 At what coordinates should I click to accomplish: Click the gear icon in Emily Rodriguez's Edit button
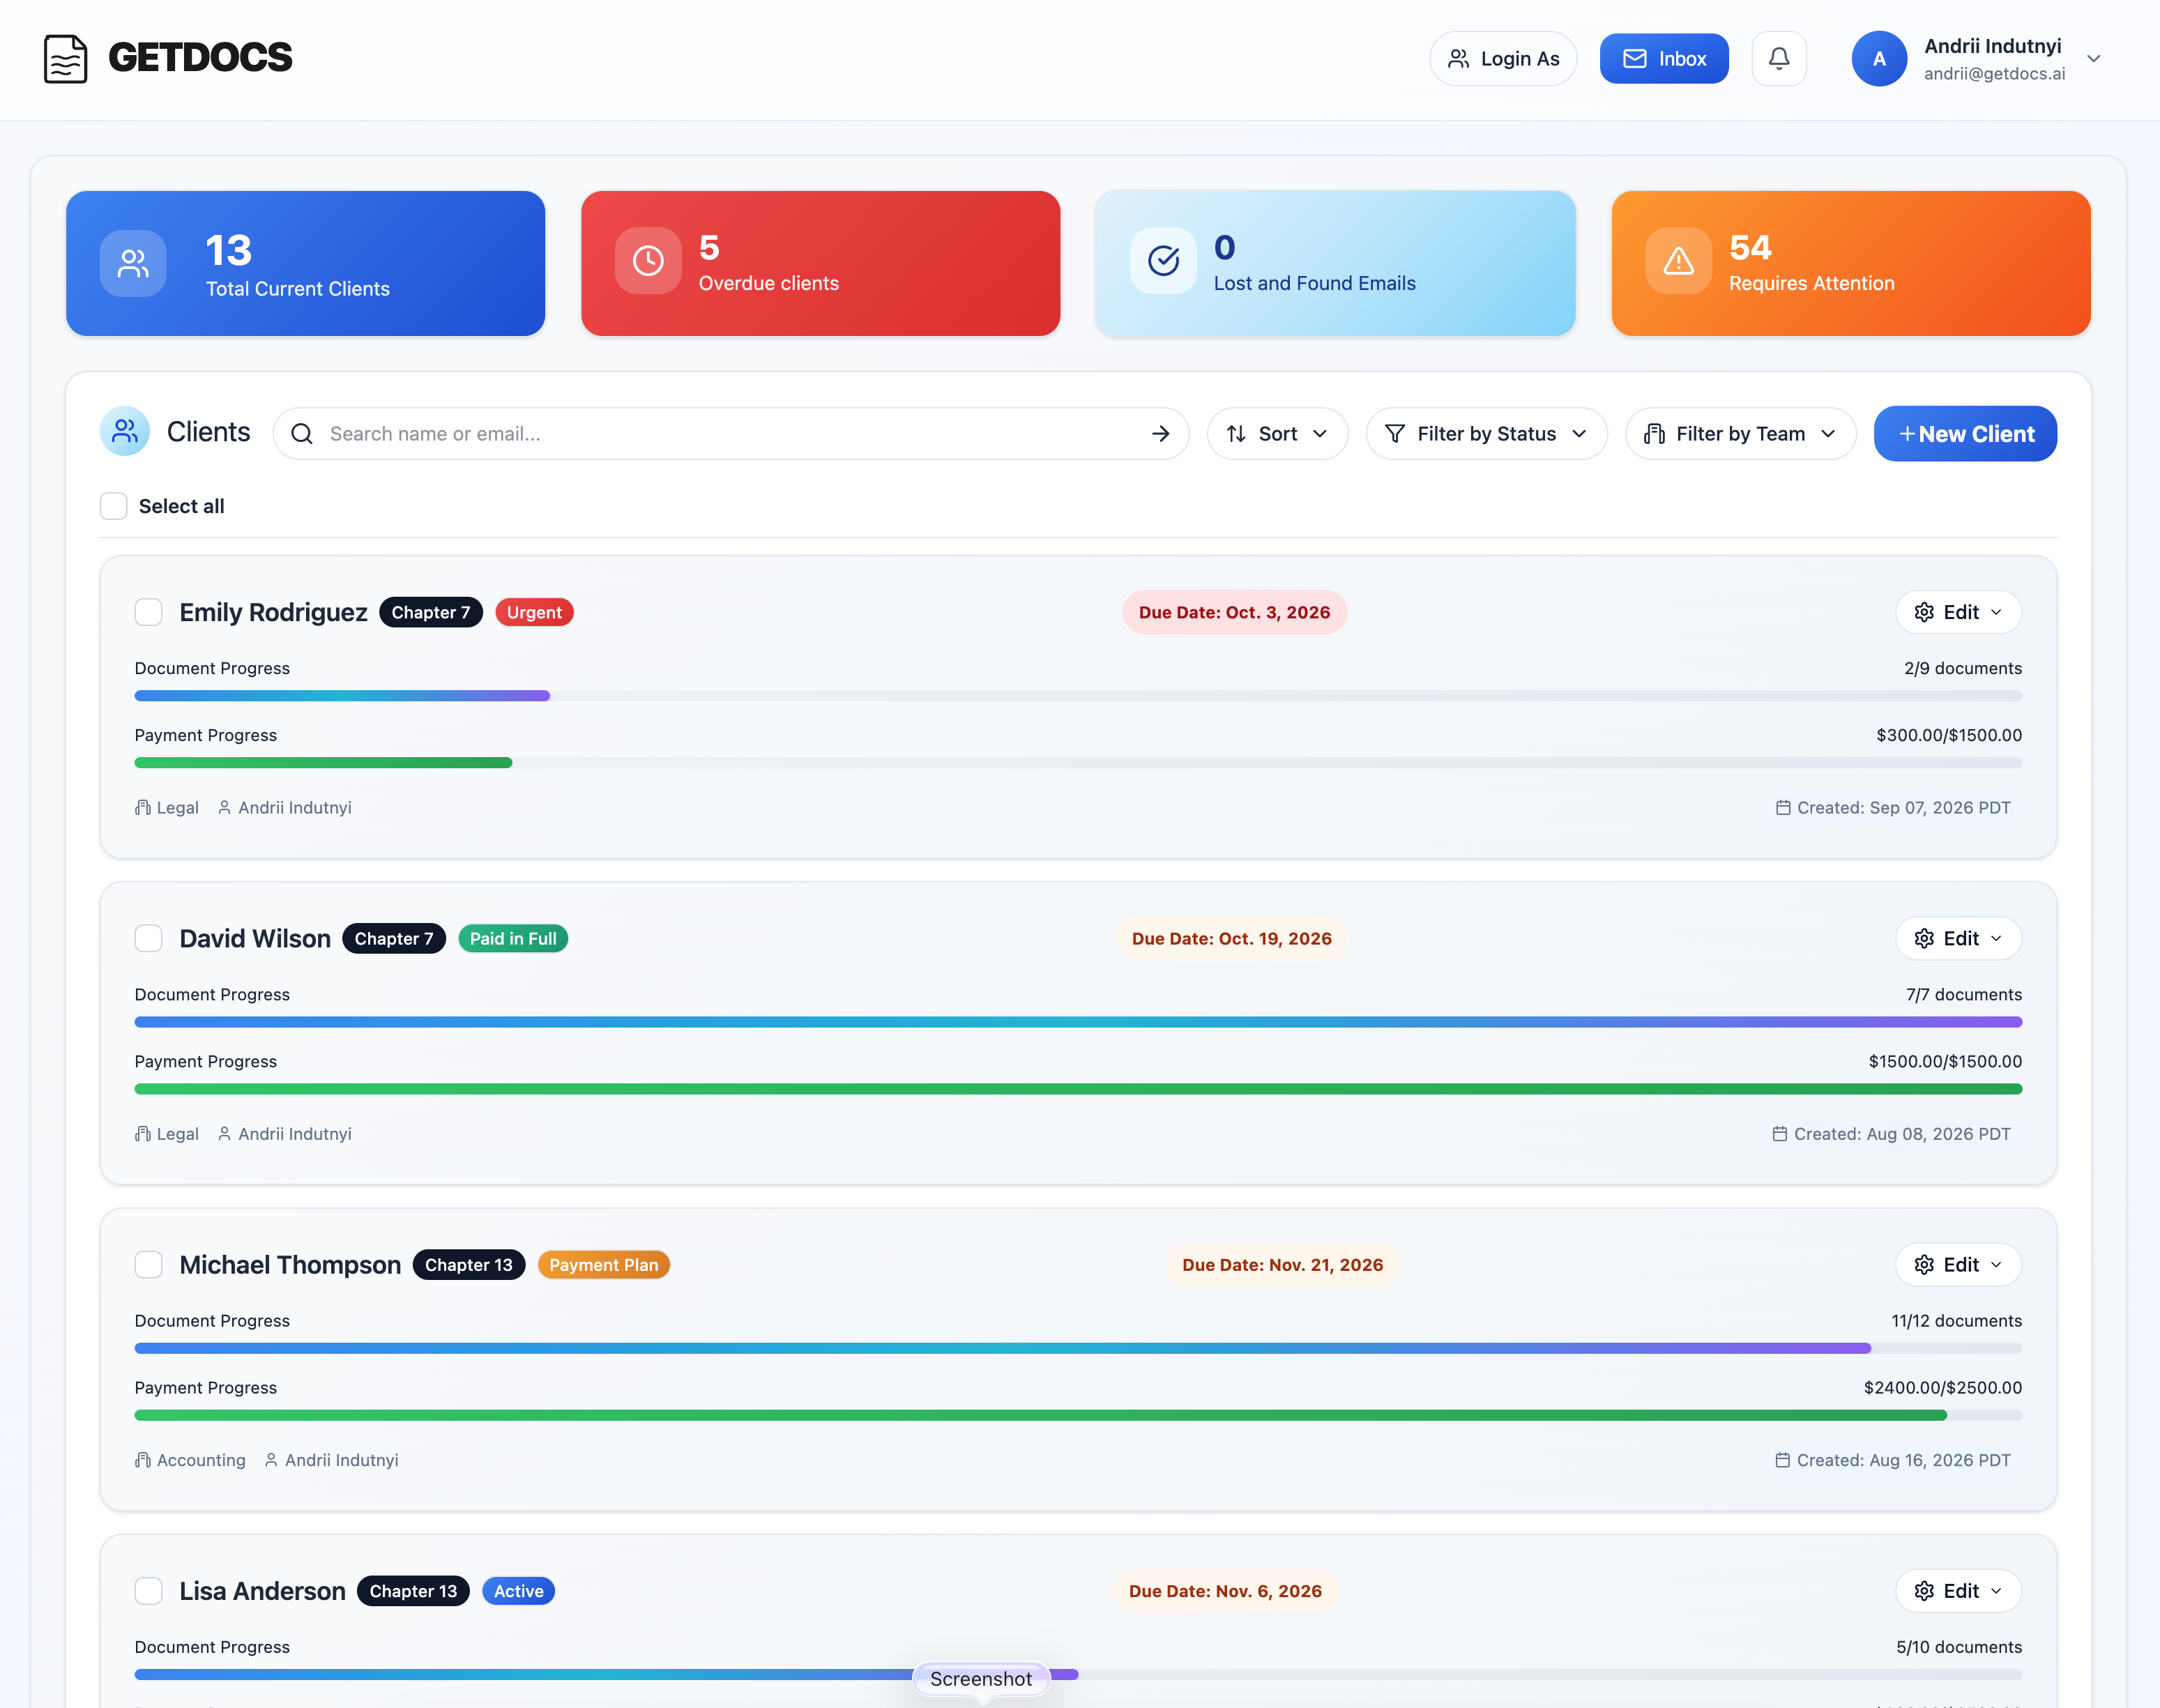pyautogui.click(x=1924, y=612)
